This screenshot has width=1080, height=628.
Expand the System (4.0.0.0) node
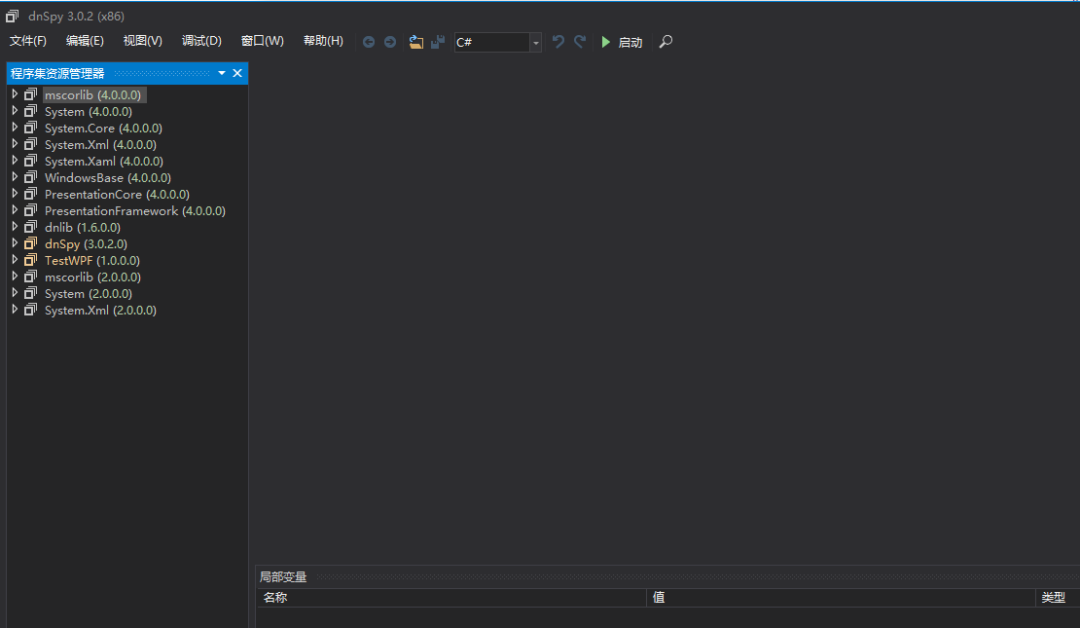click(14, 110)
